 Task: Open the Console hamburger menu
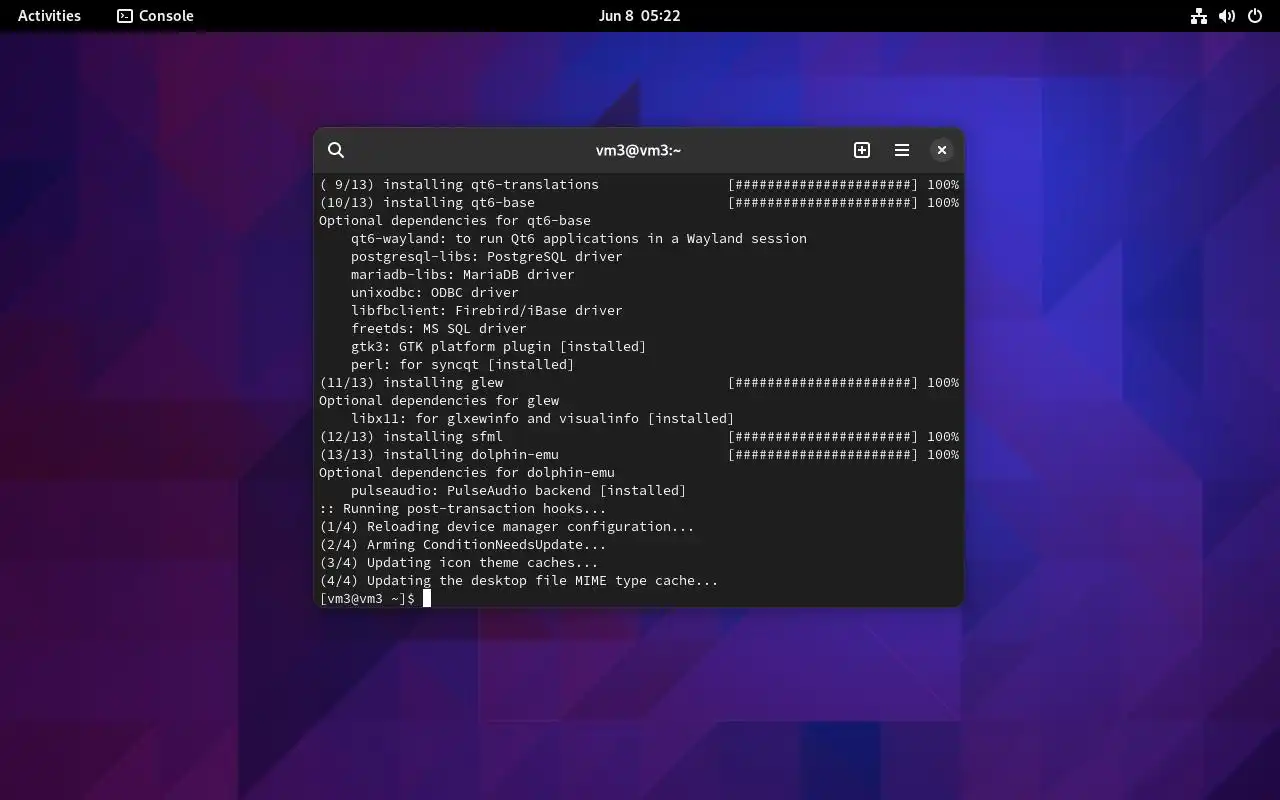point(902,150)
